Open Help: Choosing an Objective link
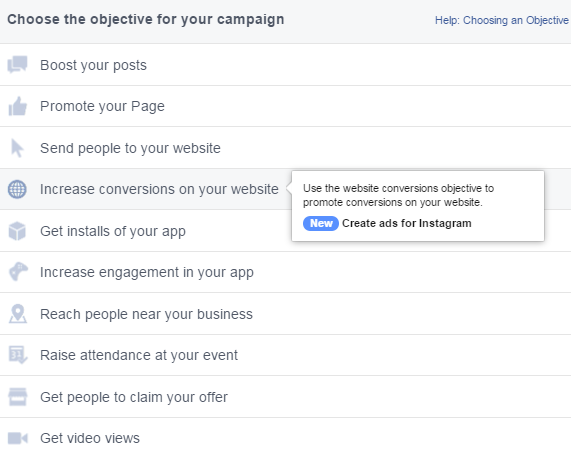The height and width of the screenshot is (454, 571). click(501, 20)
